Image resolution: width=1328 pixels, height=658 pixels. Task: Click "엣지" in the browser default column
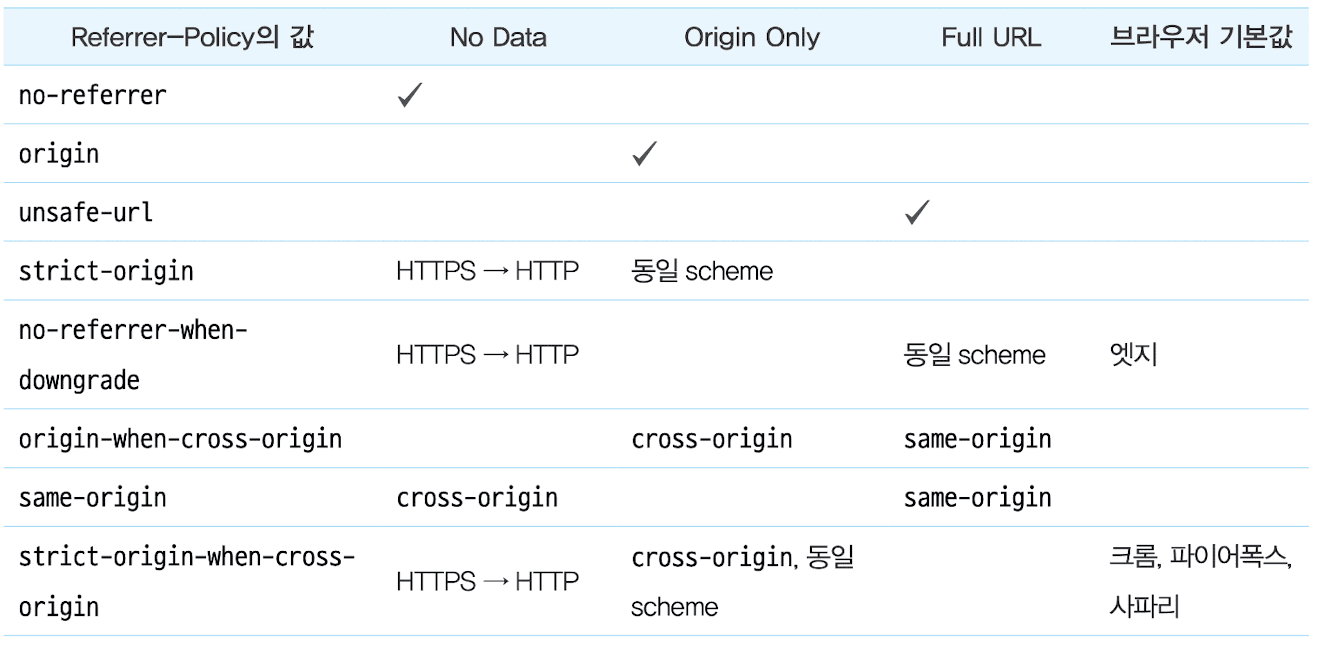click(x=1133, y=355)
